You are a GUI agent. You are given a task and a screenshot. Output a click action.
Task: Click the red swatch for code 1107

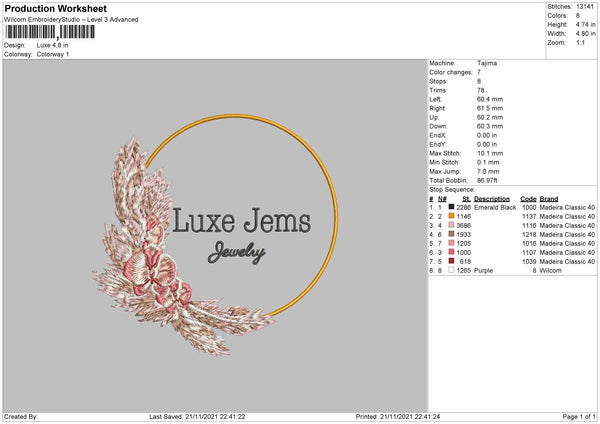coord(452,252)
